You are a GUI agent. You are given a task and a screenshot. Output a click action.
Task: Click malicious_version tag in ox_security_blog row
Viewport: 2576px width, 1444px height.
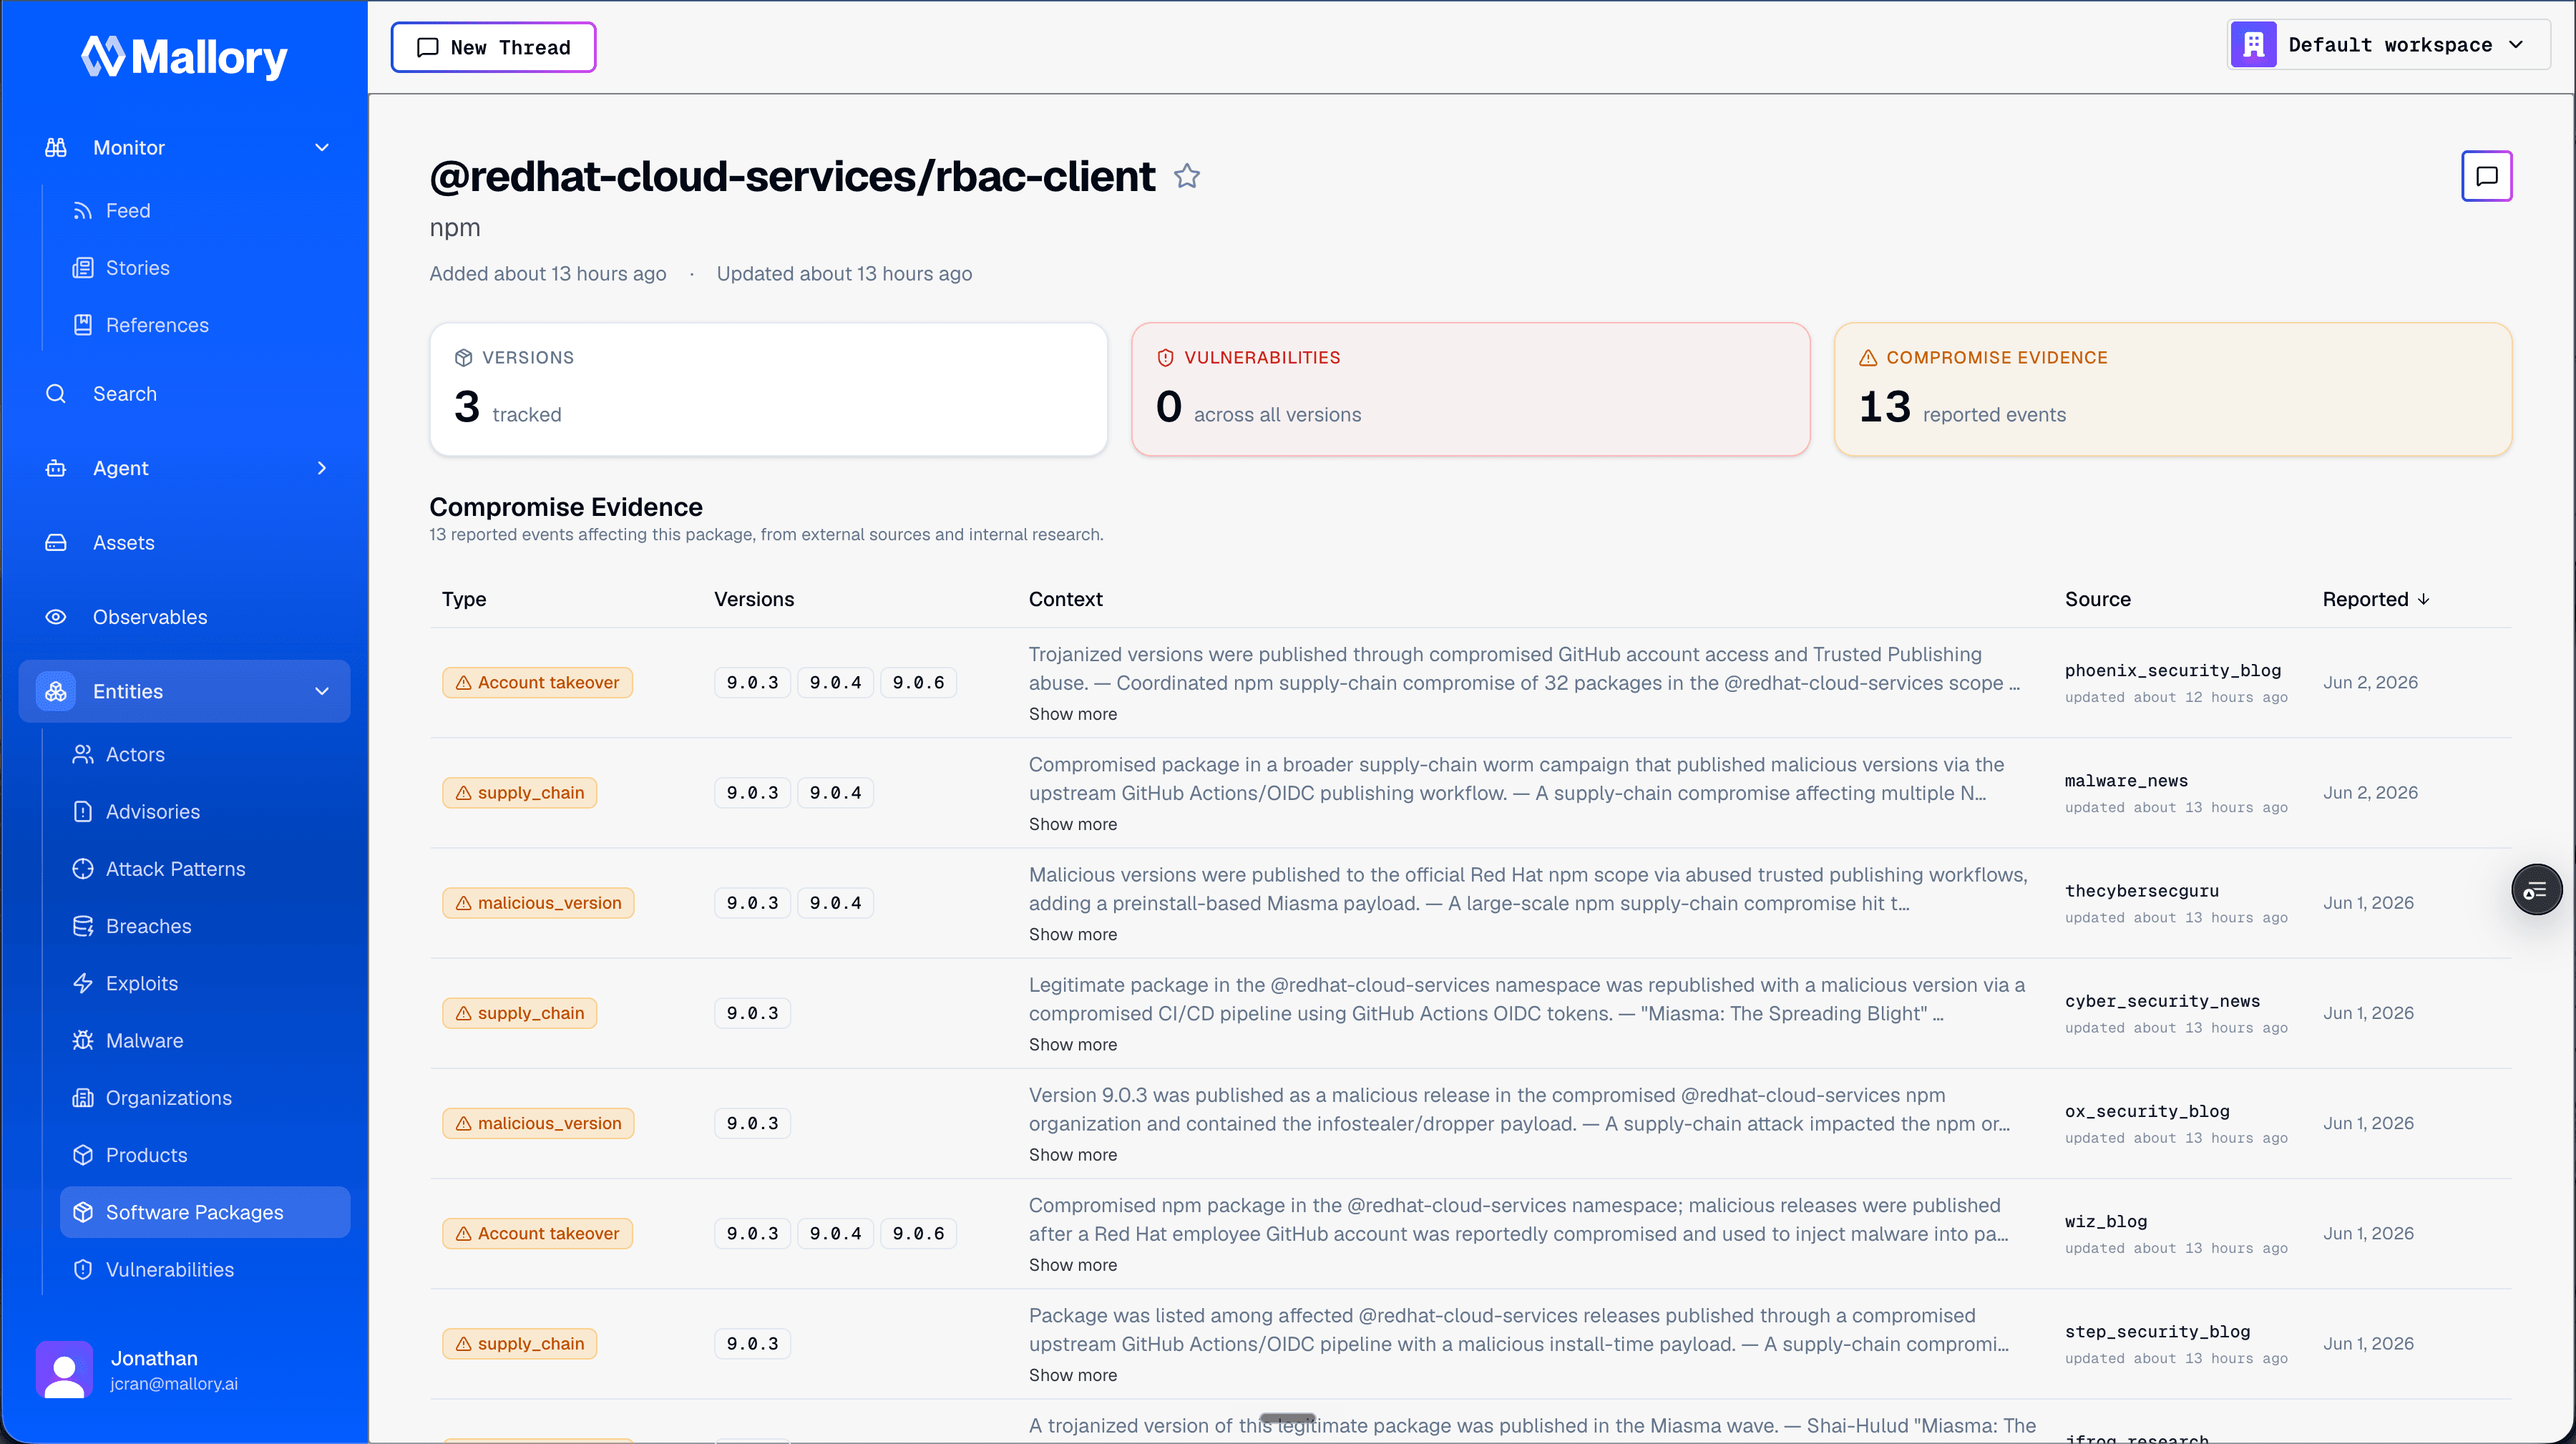click(x=538, y=1123)
